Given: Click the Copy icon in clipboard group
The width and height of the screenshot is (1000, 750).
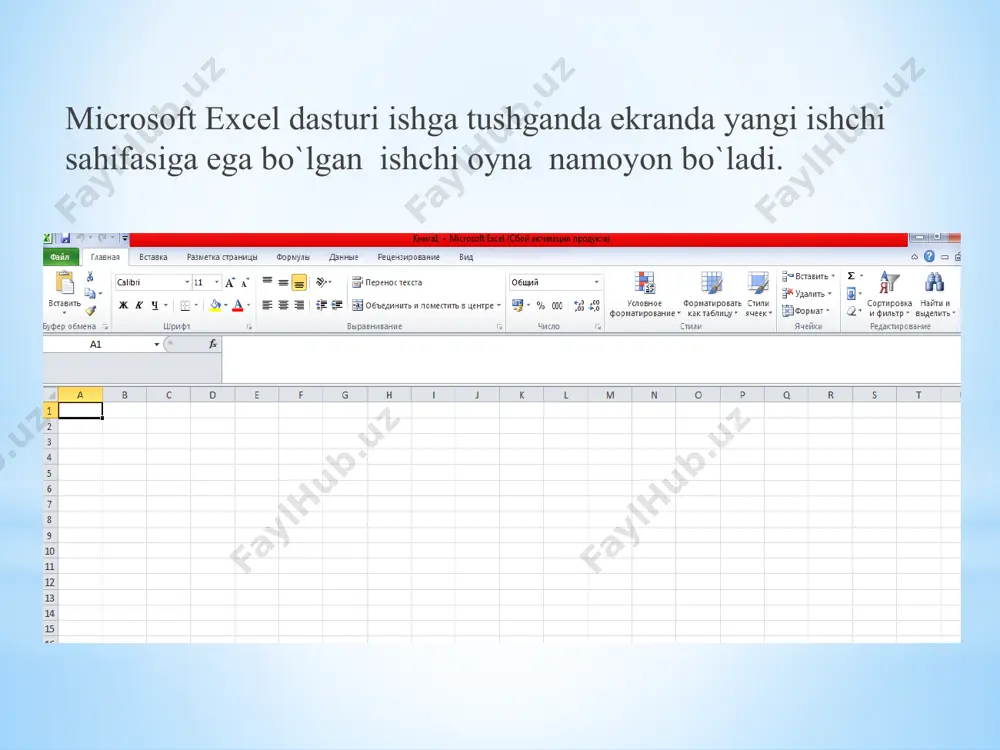Looking at the screenshot, I should [90, 293].
